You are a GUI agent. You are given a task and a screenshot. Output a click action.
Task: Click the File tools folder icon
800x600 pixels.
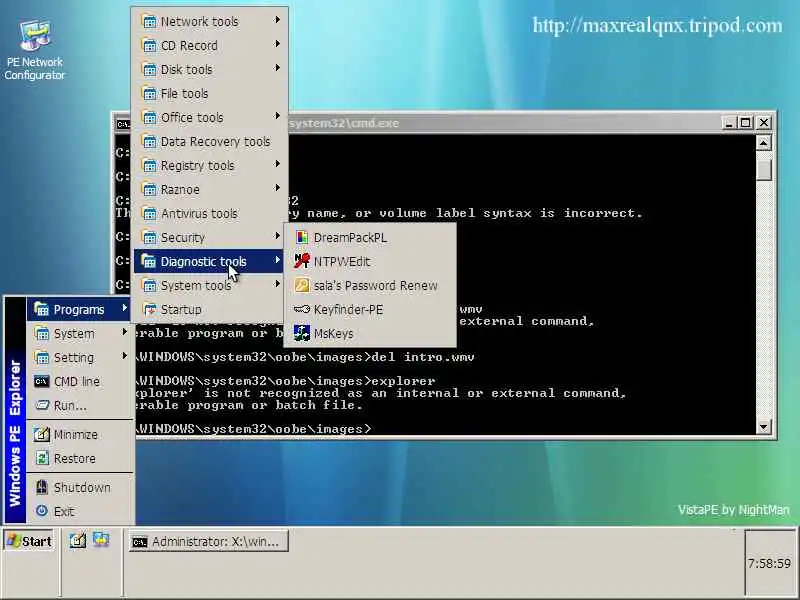148,93
